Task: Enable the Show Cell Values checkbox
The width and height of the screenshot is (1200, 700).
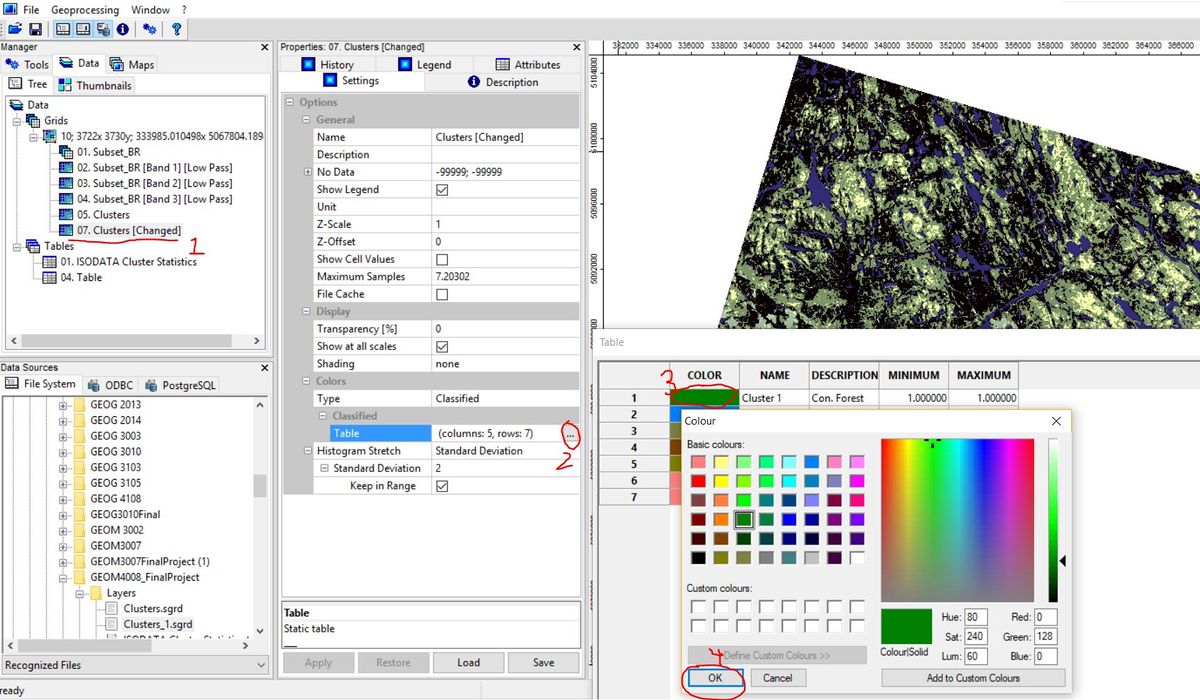Action: click(x=442, y=259)
